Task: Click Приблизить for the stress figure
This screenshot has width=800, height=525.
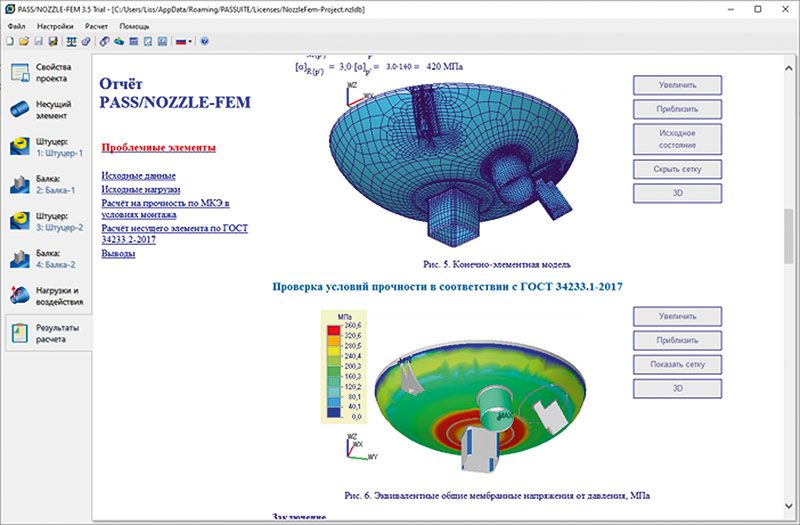Action: (678, 340)
